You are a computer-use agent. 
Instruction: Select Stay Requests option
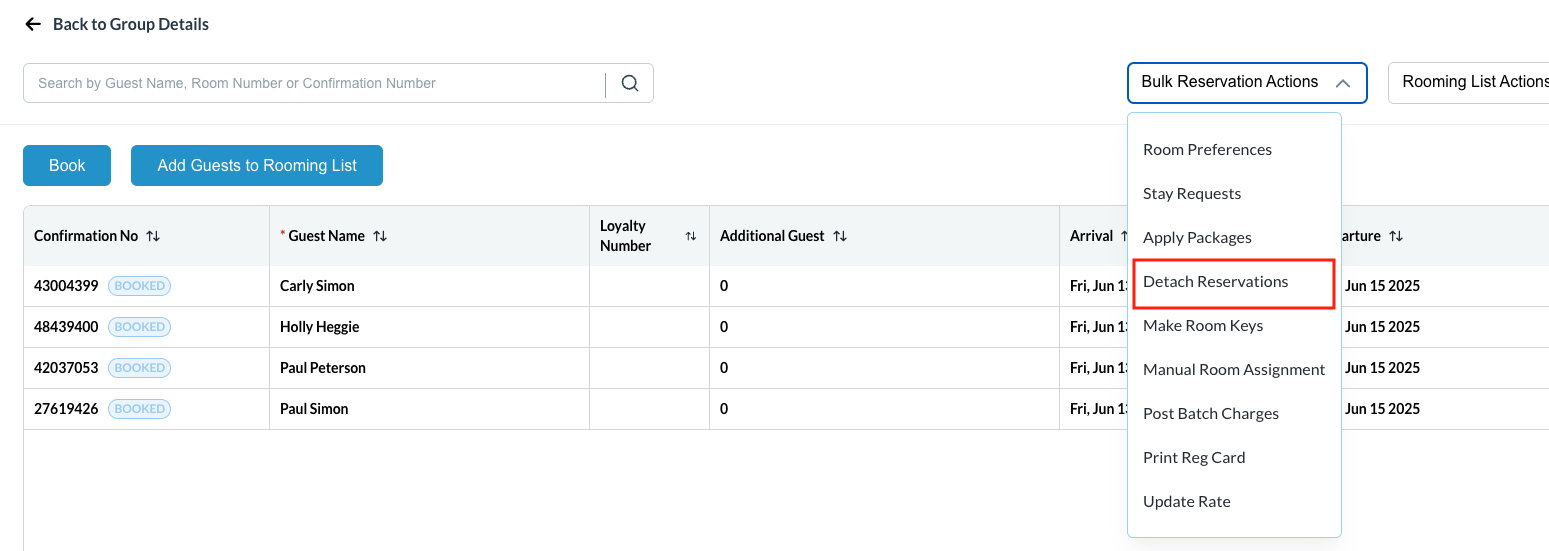pyautogui.click(x=1192, y=194)
